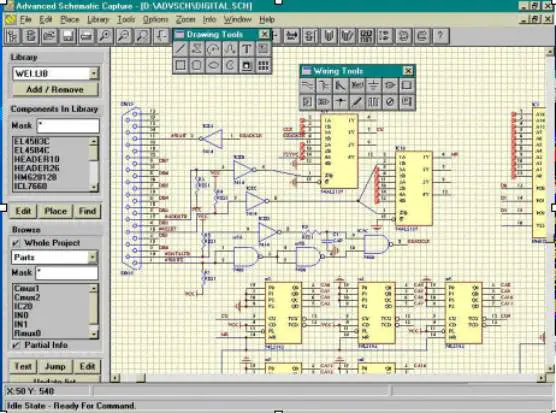Screen dimensions: 556x413
Task: Select the ellipse drawing tool
Action: click(x=213, y=65)
